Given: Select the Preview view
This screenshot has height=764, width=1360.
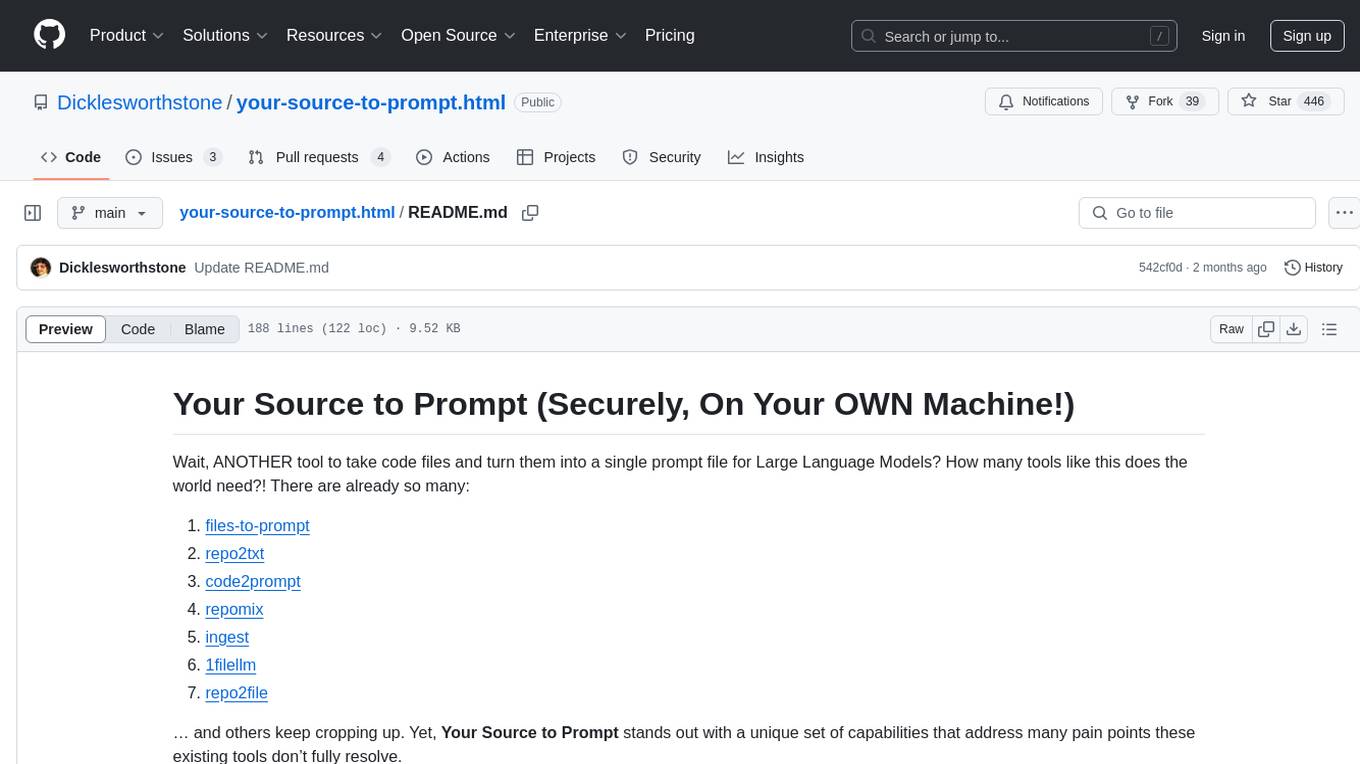Looking at the screenshot, I should pos(66,329).
